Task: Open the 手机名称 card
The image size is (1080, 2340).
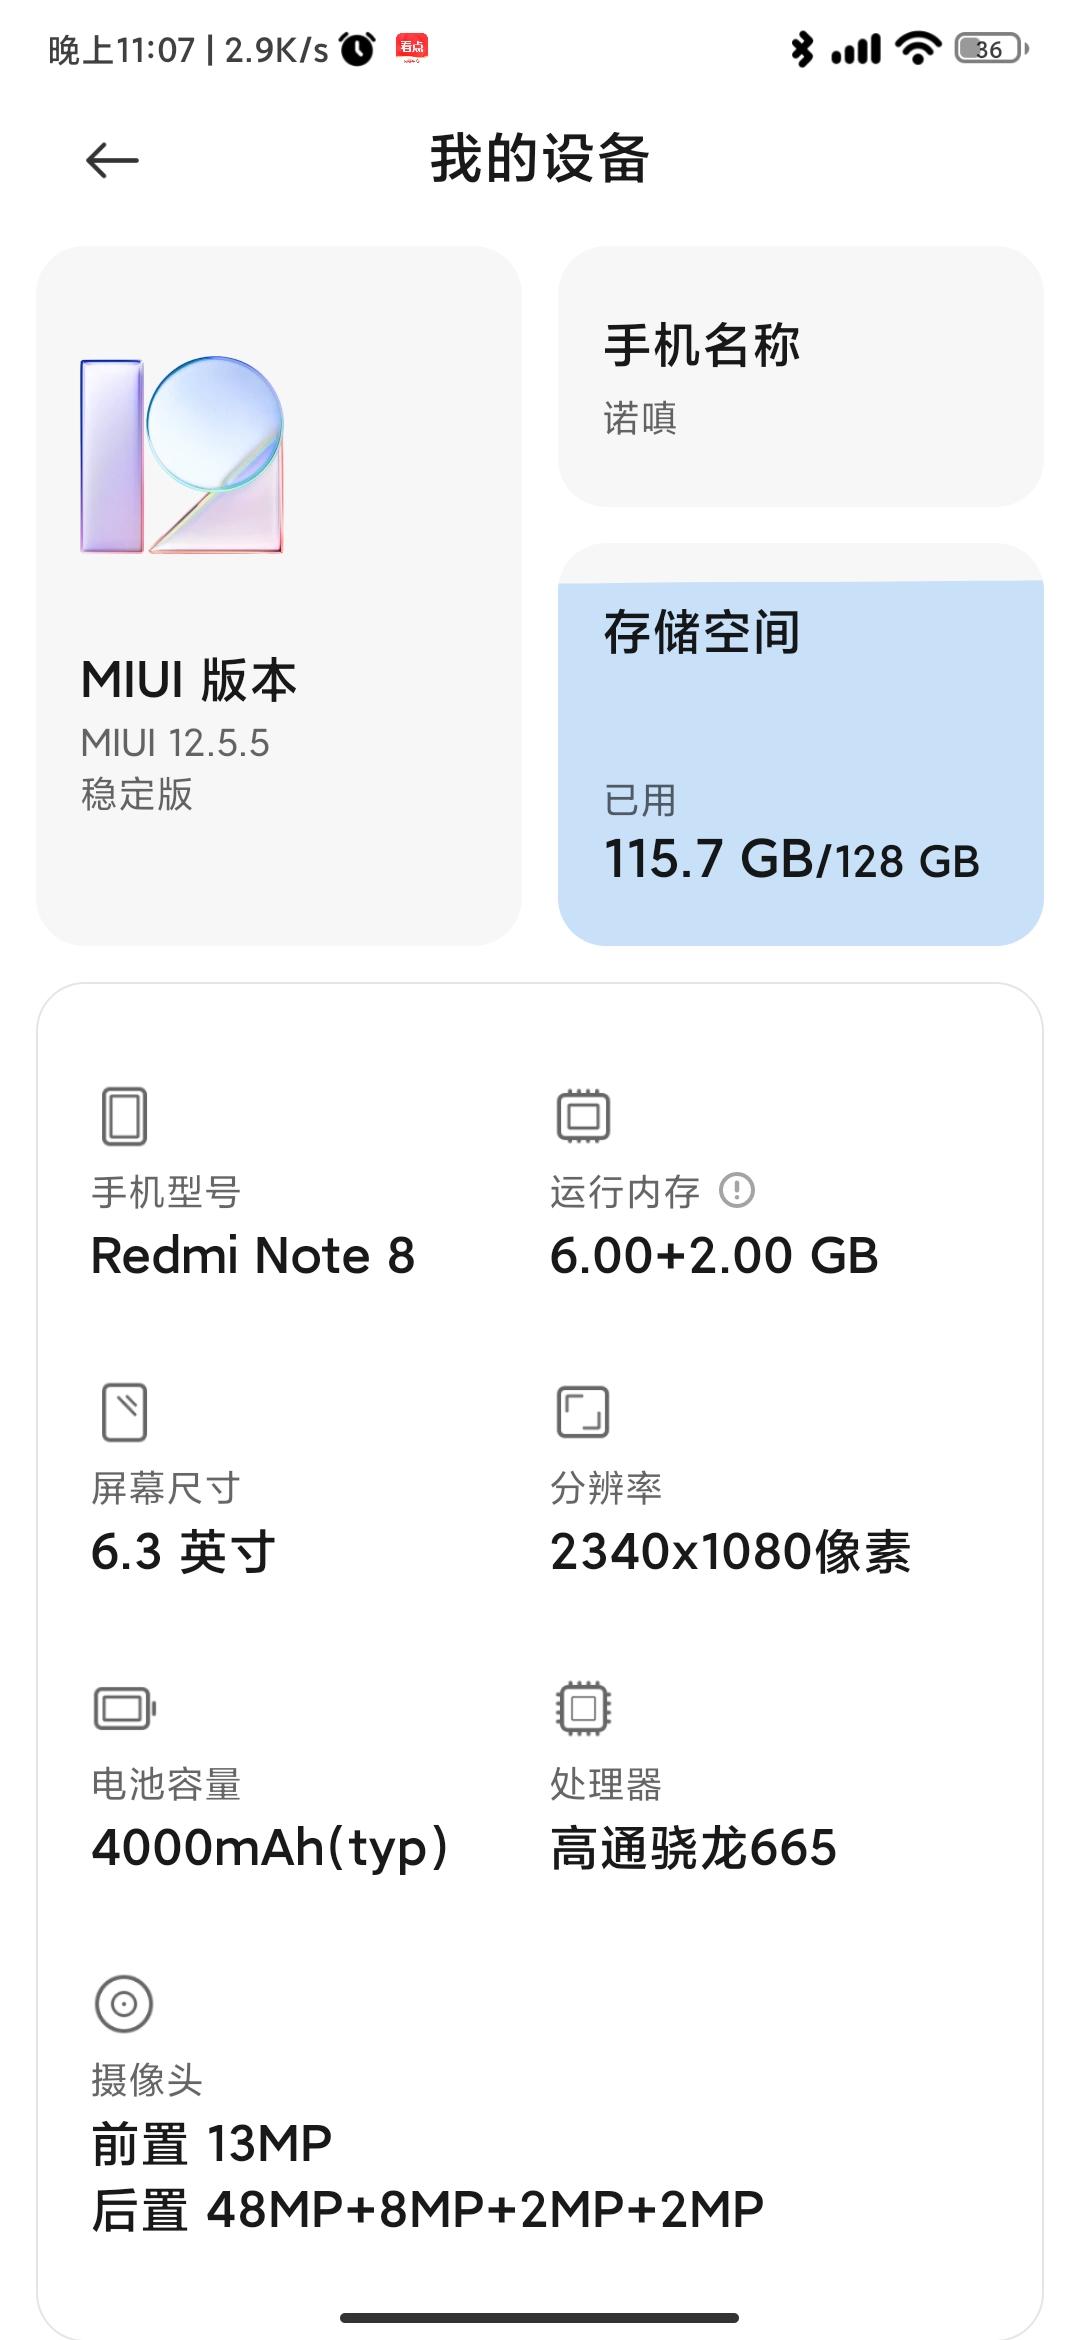Action: click(800, 377)
